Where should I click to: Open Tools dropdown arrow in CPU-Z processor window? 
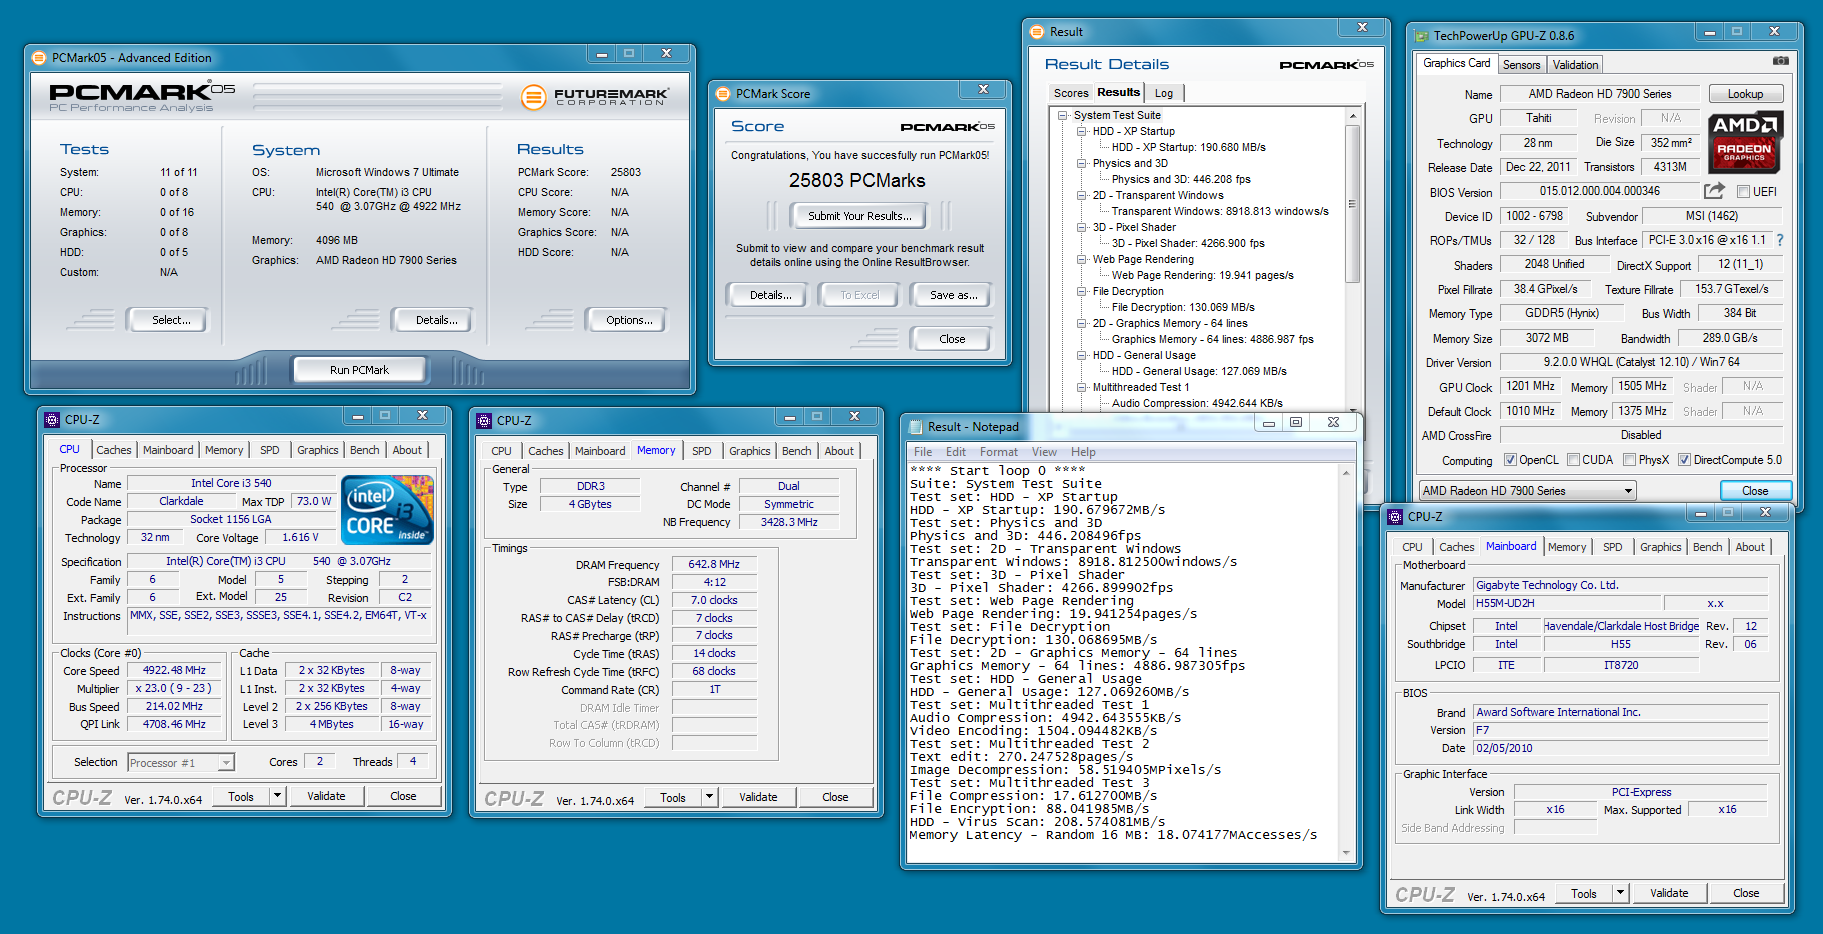(278, 796)
